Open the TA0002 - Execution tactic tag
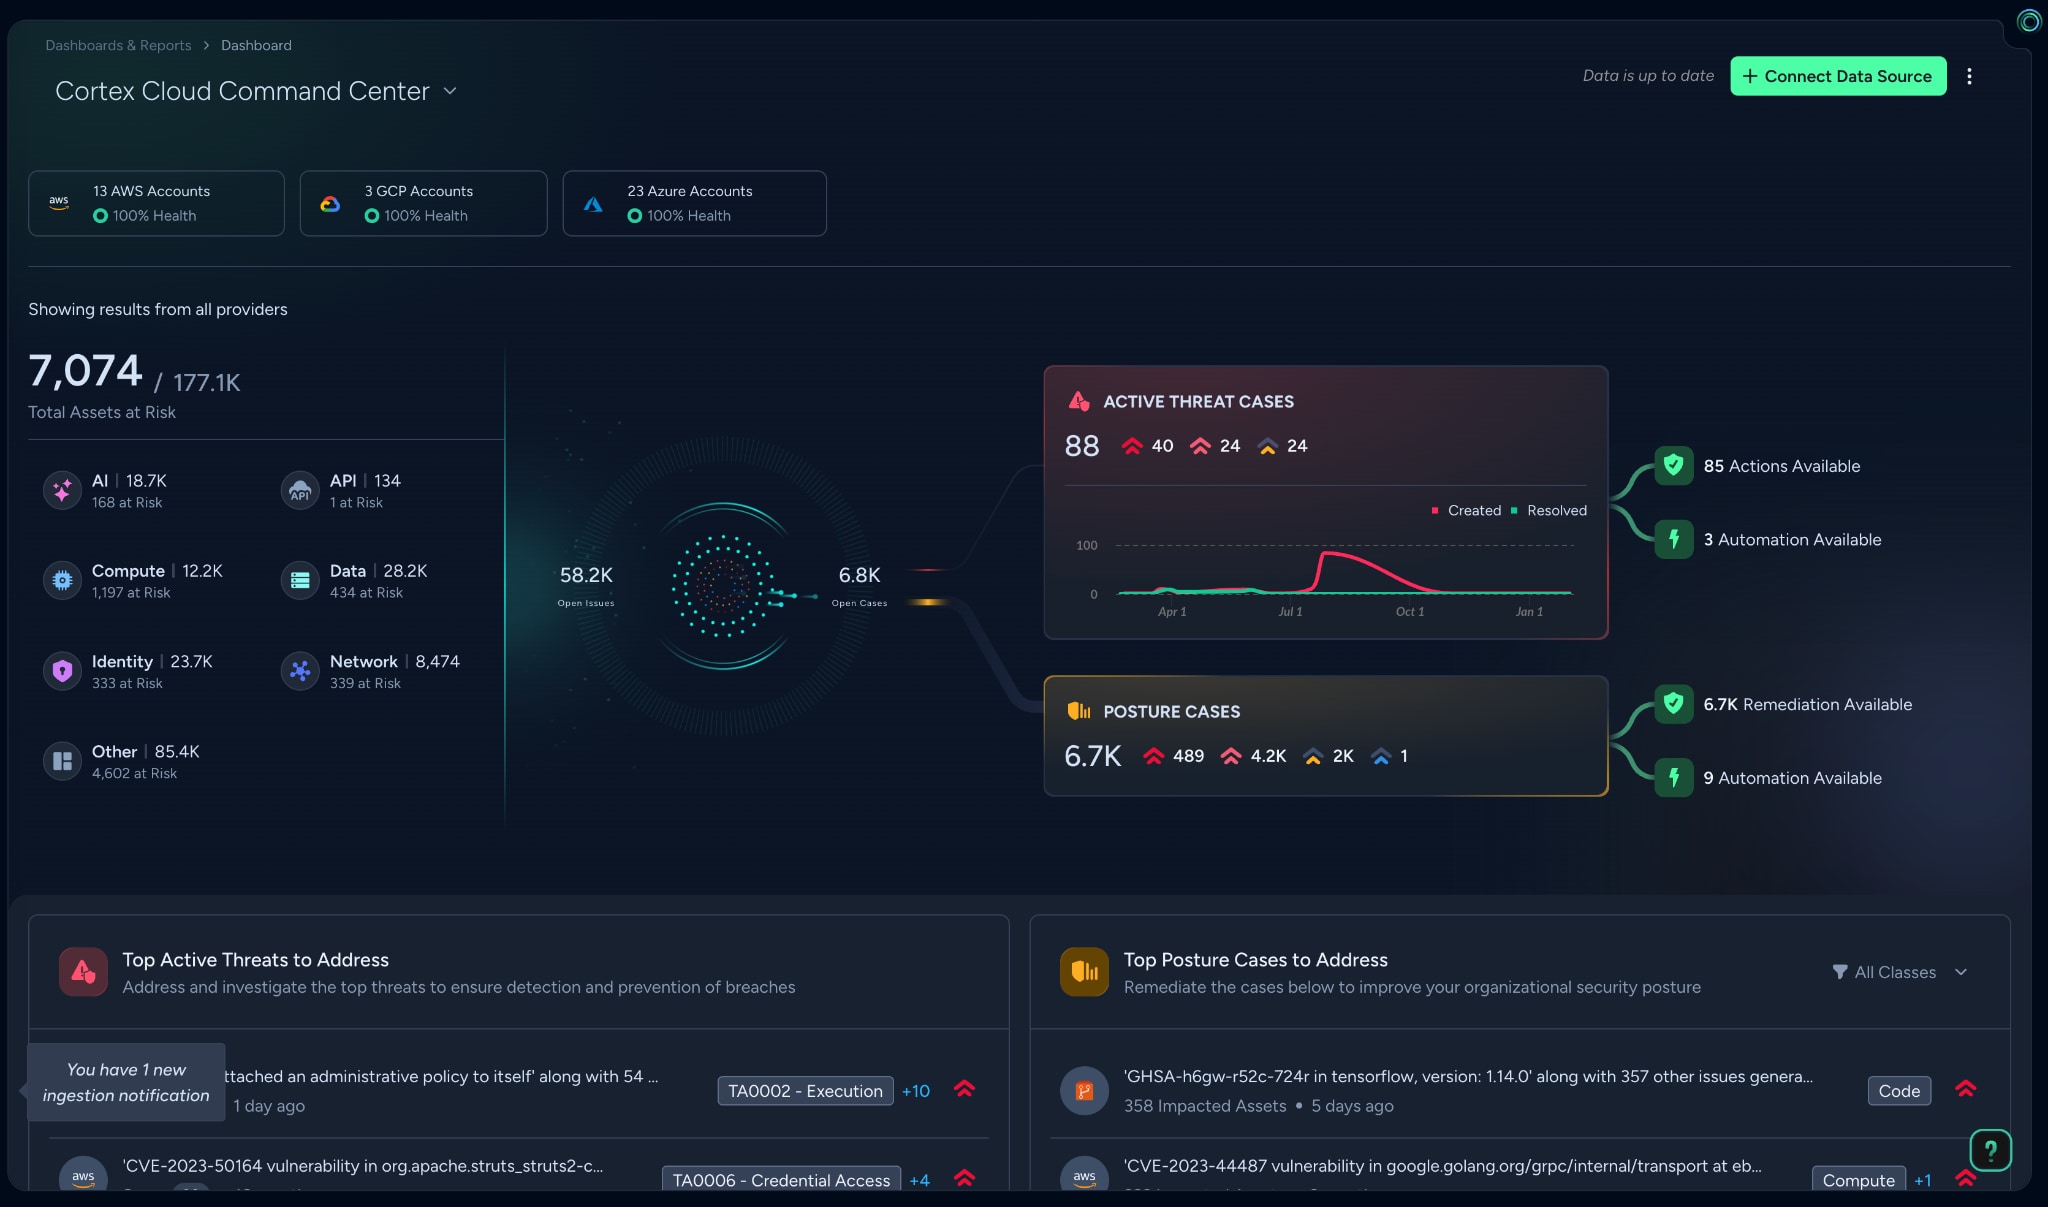Screen dimensions: 2048x1207 (x=804, y=1090)
